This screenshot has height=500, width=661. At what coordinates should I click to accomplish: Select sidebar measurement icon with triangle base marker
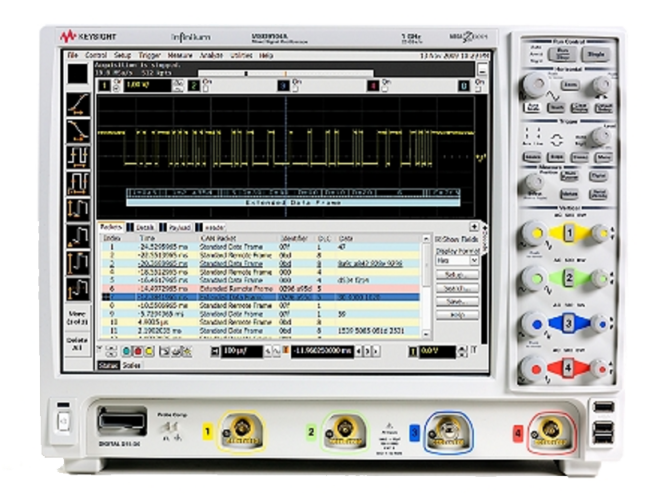click(78, 237)
